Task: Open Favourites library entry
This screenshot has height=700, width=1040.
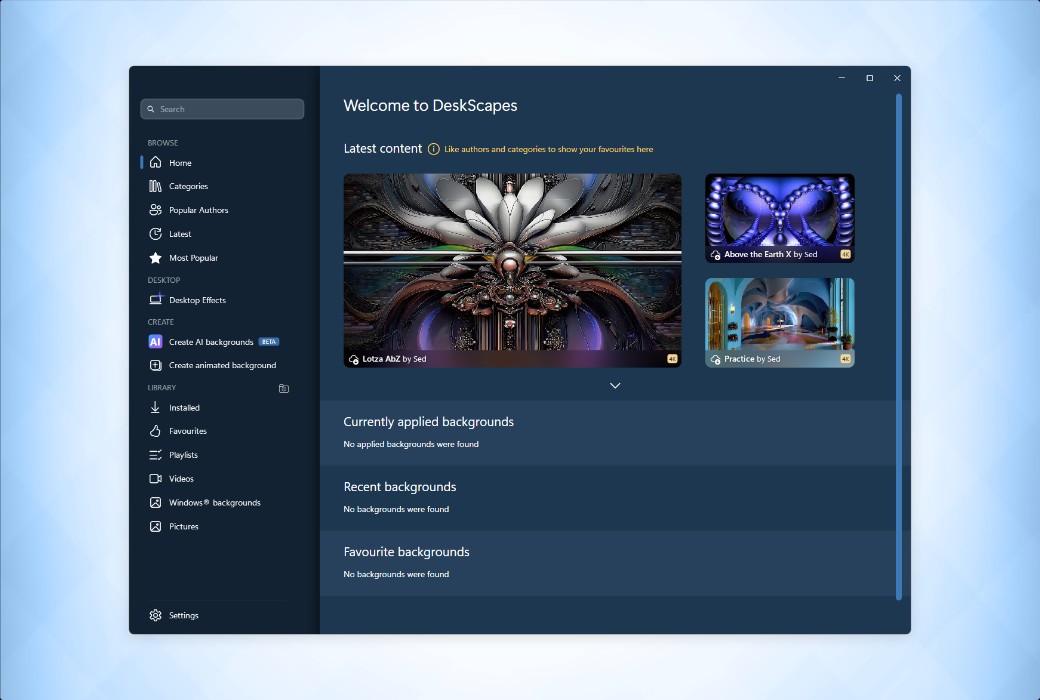Action: point(188,431)
